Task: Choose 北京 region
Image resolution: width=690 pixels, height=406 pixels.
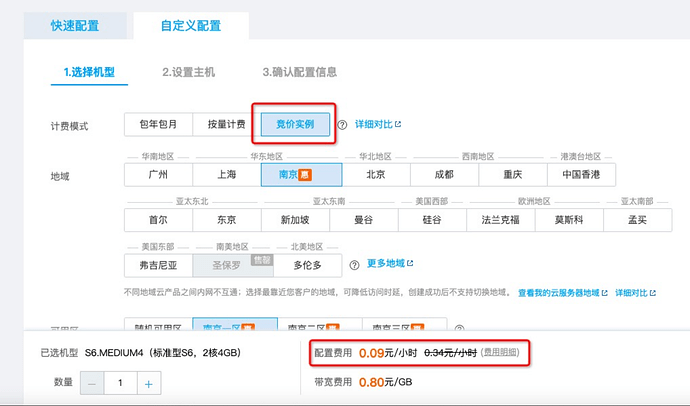Action: pos(376,175)
